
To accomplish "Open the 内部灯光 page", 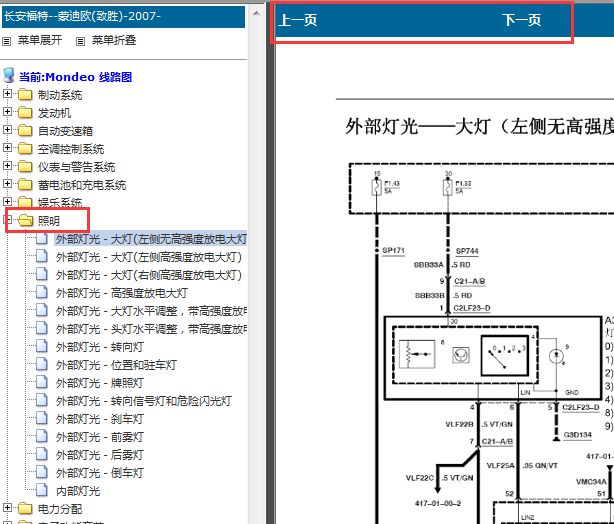I will coord(78,491).
